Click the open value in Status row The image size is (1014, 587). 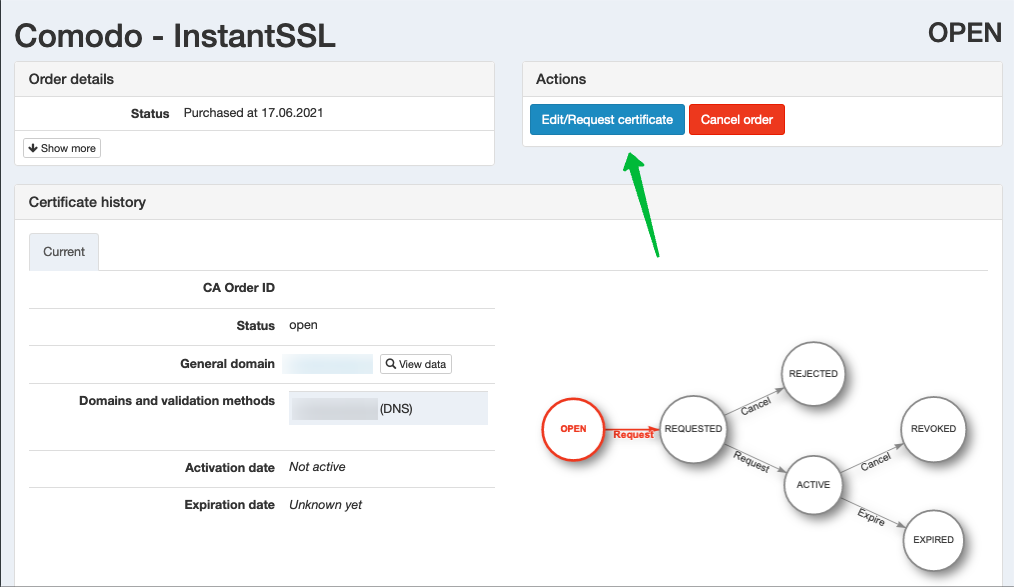click(303, 325)
